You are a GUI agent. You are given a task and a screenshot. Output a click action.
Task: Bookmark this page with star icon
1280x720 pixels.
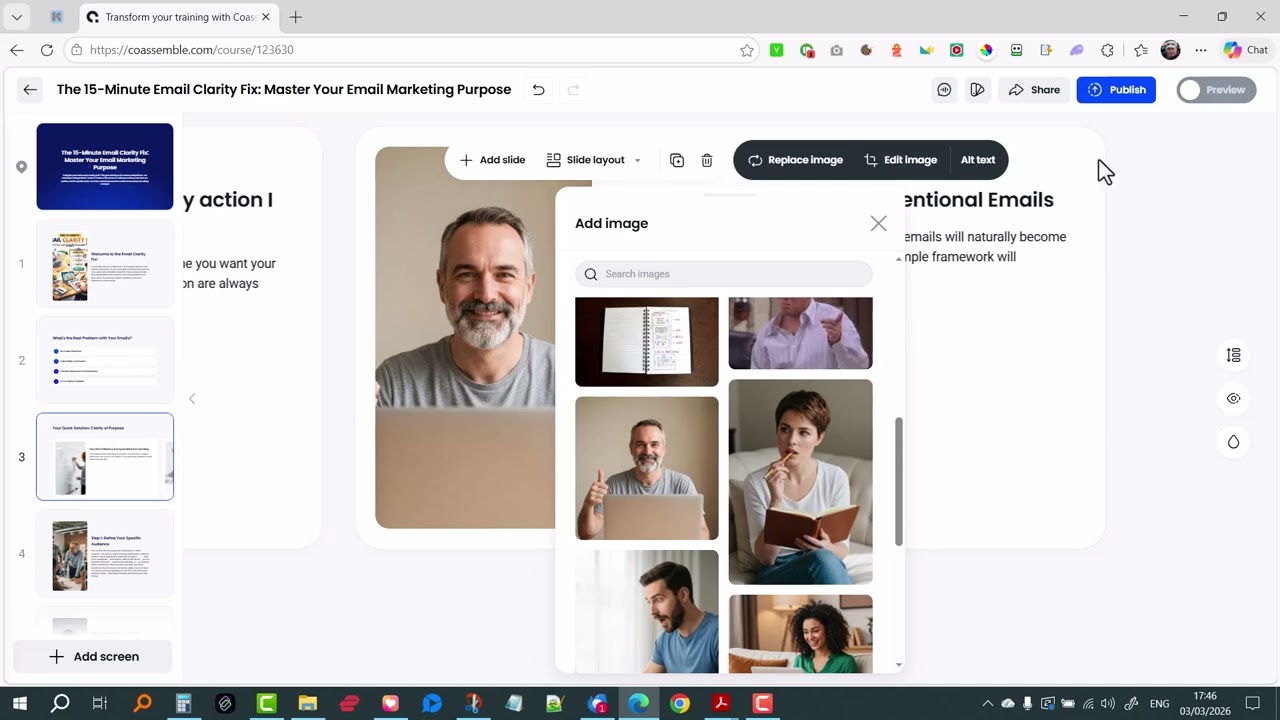point(746,50)
